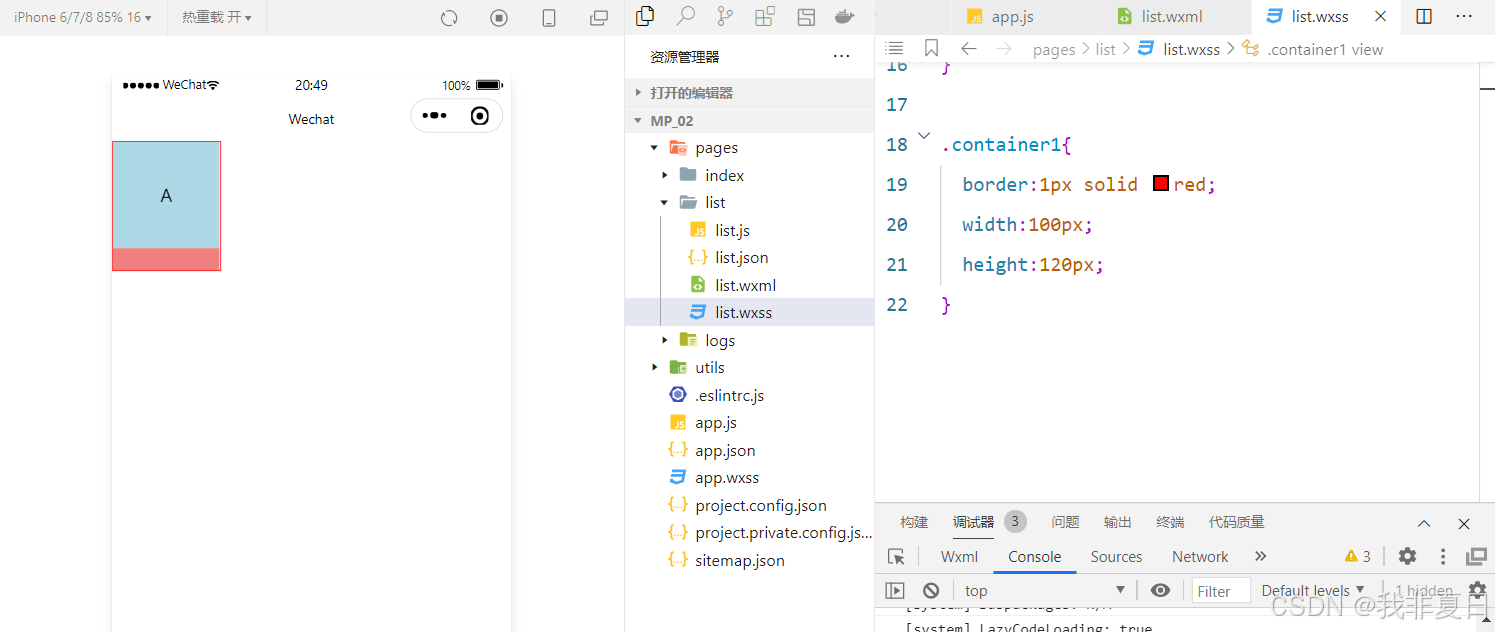Open app.json in the file tree
Screen dimensions: 1495x632
(749, 450)
